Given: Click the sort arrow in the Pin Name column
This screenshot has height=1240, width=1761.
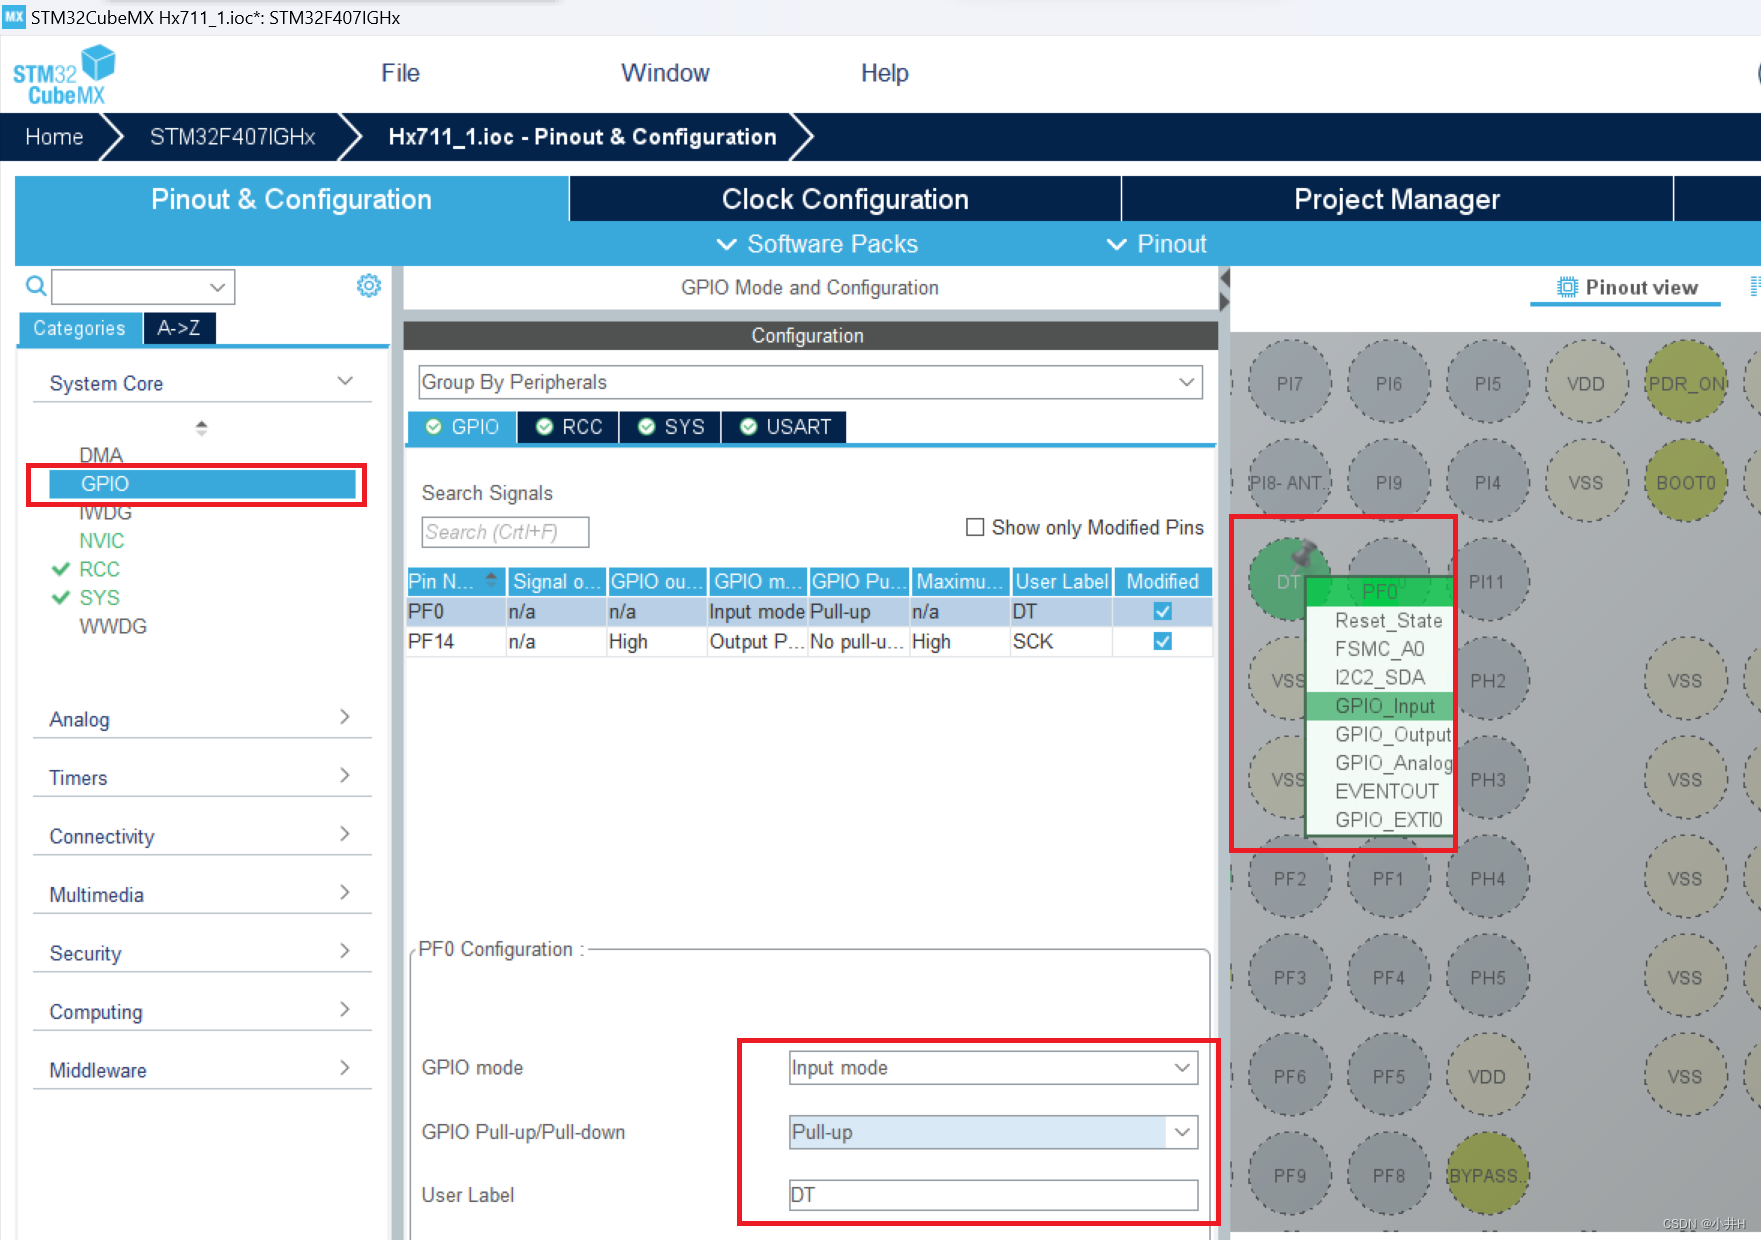Looking at the screenshot, I should (x=491, y=578).
